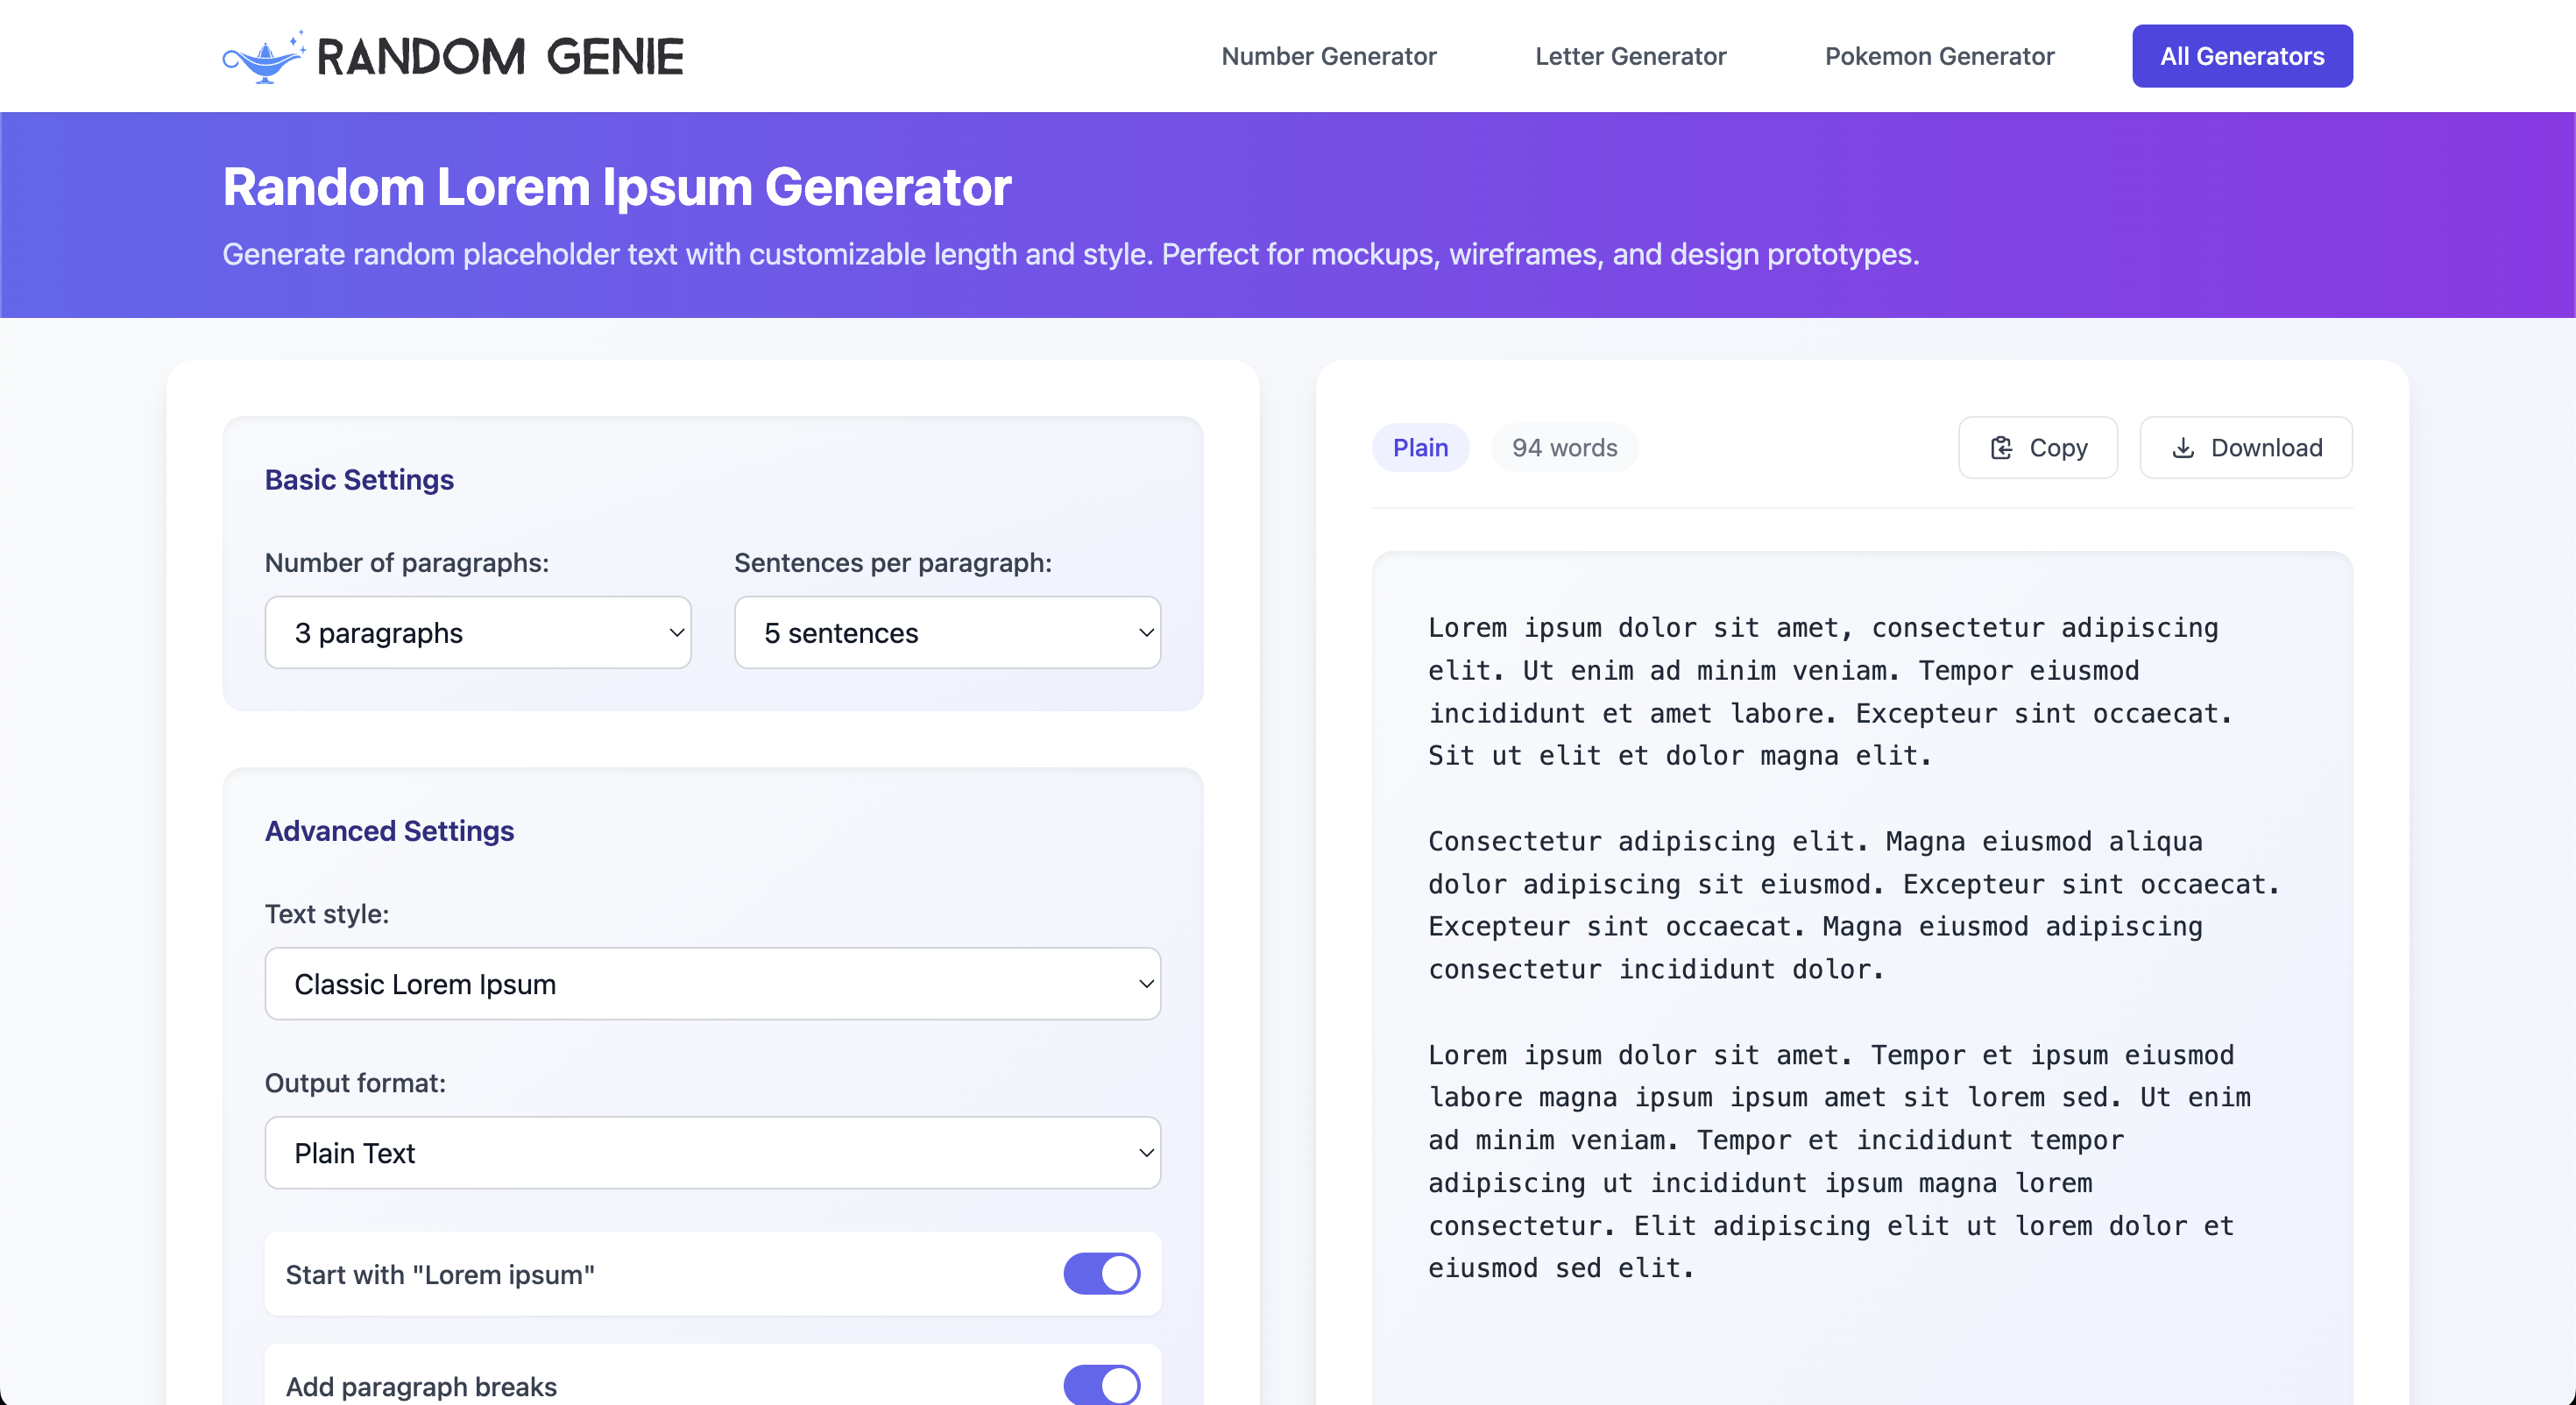Open the Output format dropdown
Viewport: 2576px width, 1405px height.
(712, 1153)
